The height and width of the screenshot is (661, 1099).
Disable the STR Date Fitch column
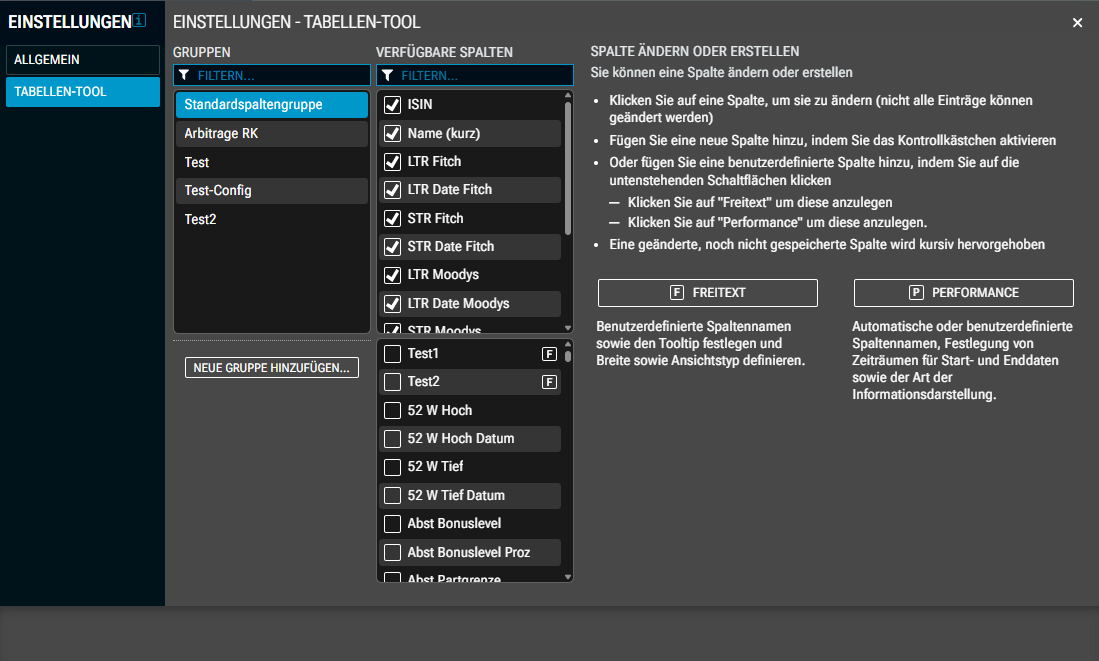point(392,247)
